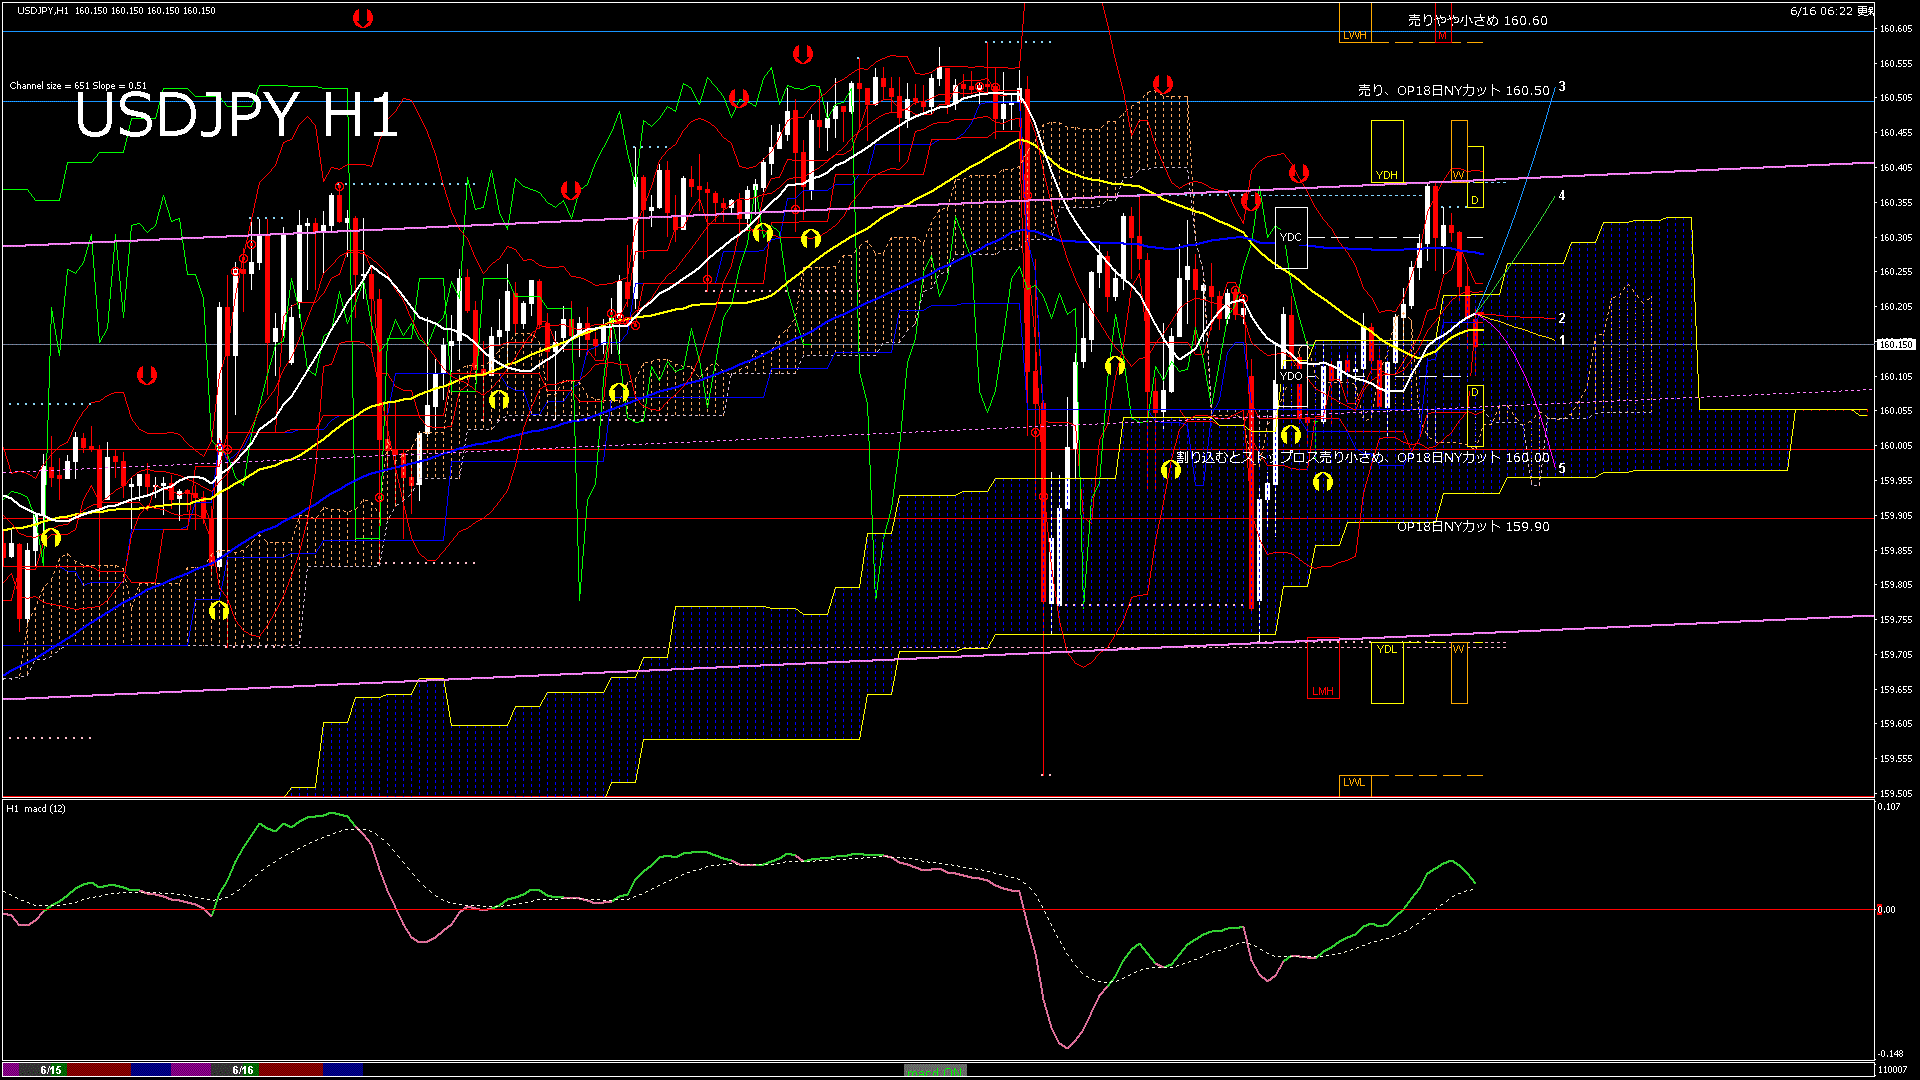
Task: Click the topmost red down-arrow above the USDJPY title
Action: pos(363,18)
